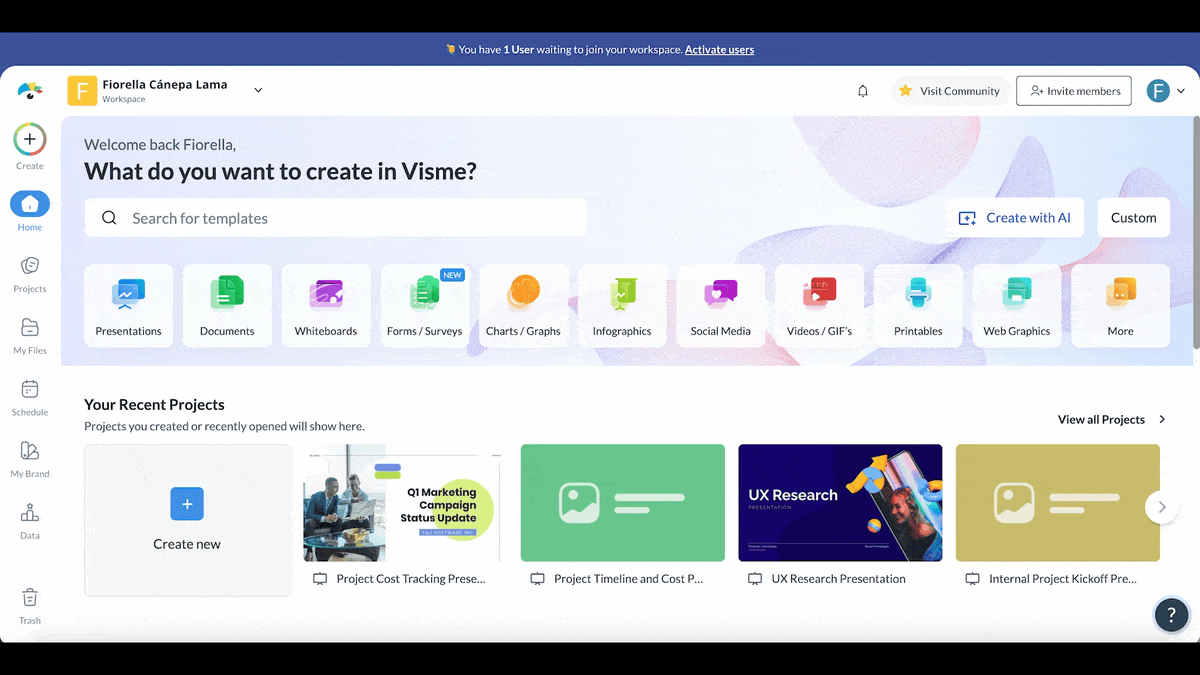Open the Trash from the sidebar

(x=30, y=600)
